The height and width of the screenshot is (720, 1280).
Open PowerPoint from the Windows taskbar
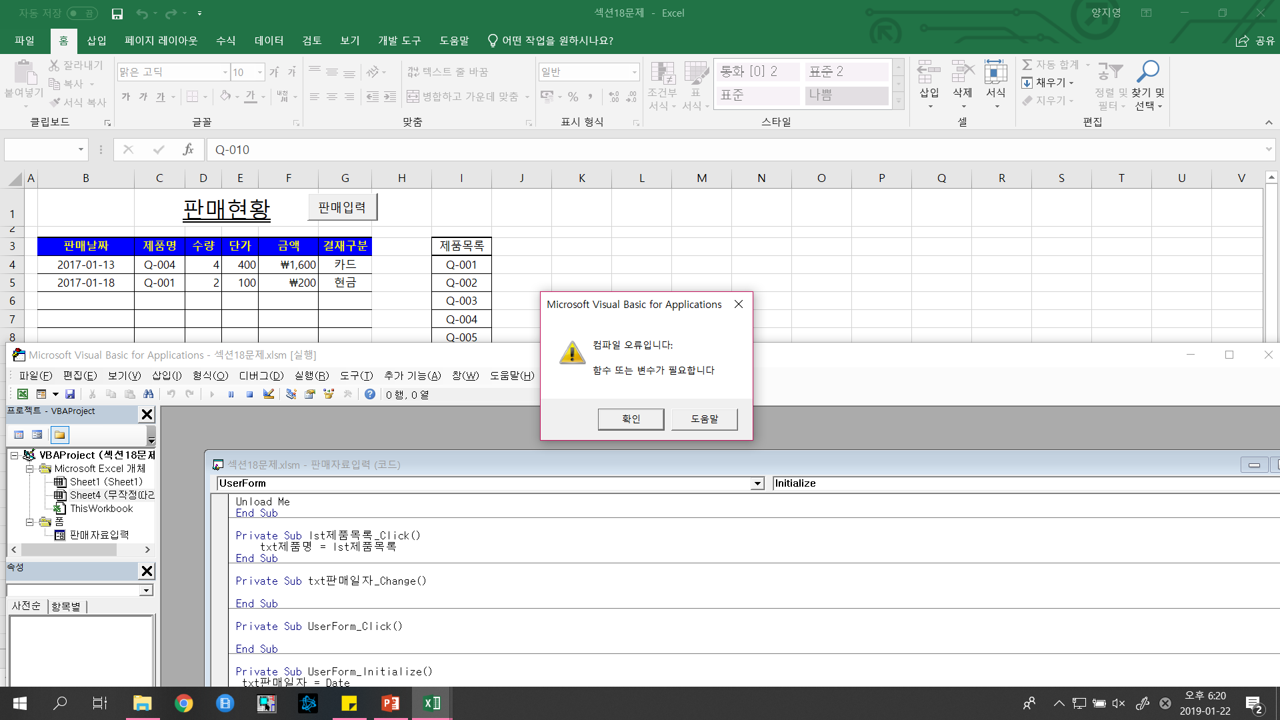[390, 704]
